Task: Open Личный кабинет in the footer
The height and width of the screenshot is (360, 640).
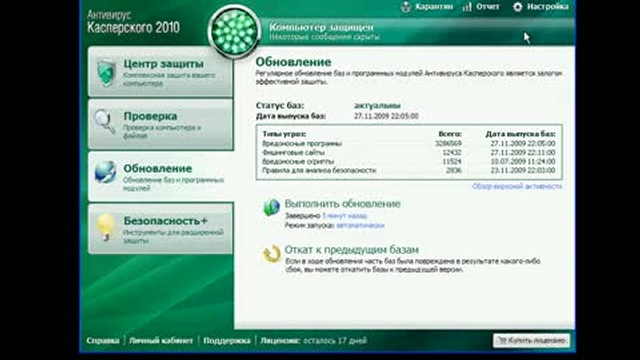Action: [161, 340]
